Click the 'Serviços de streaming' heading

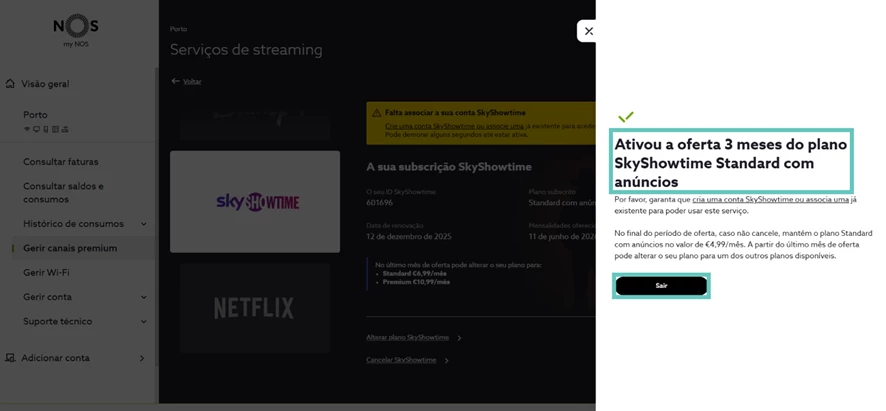246,50
